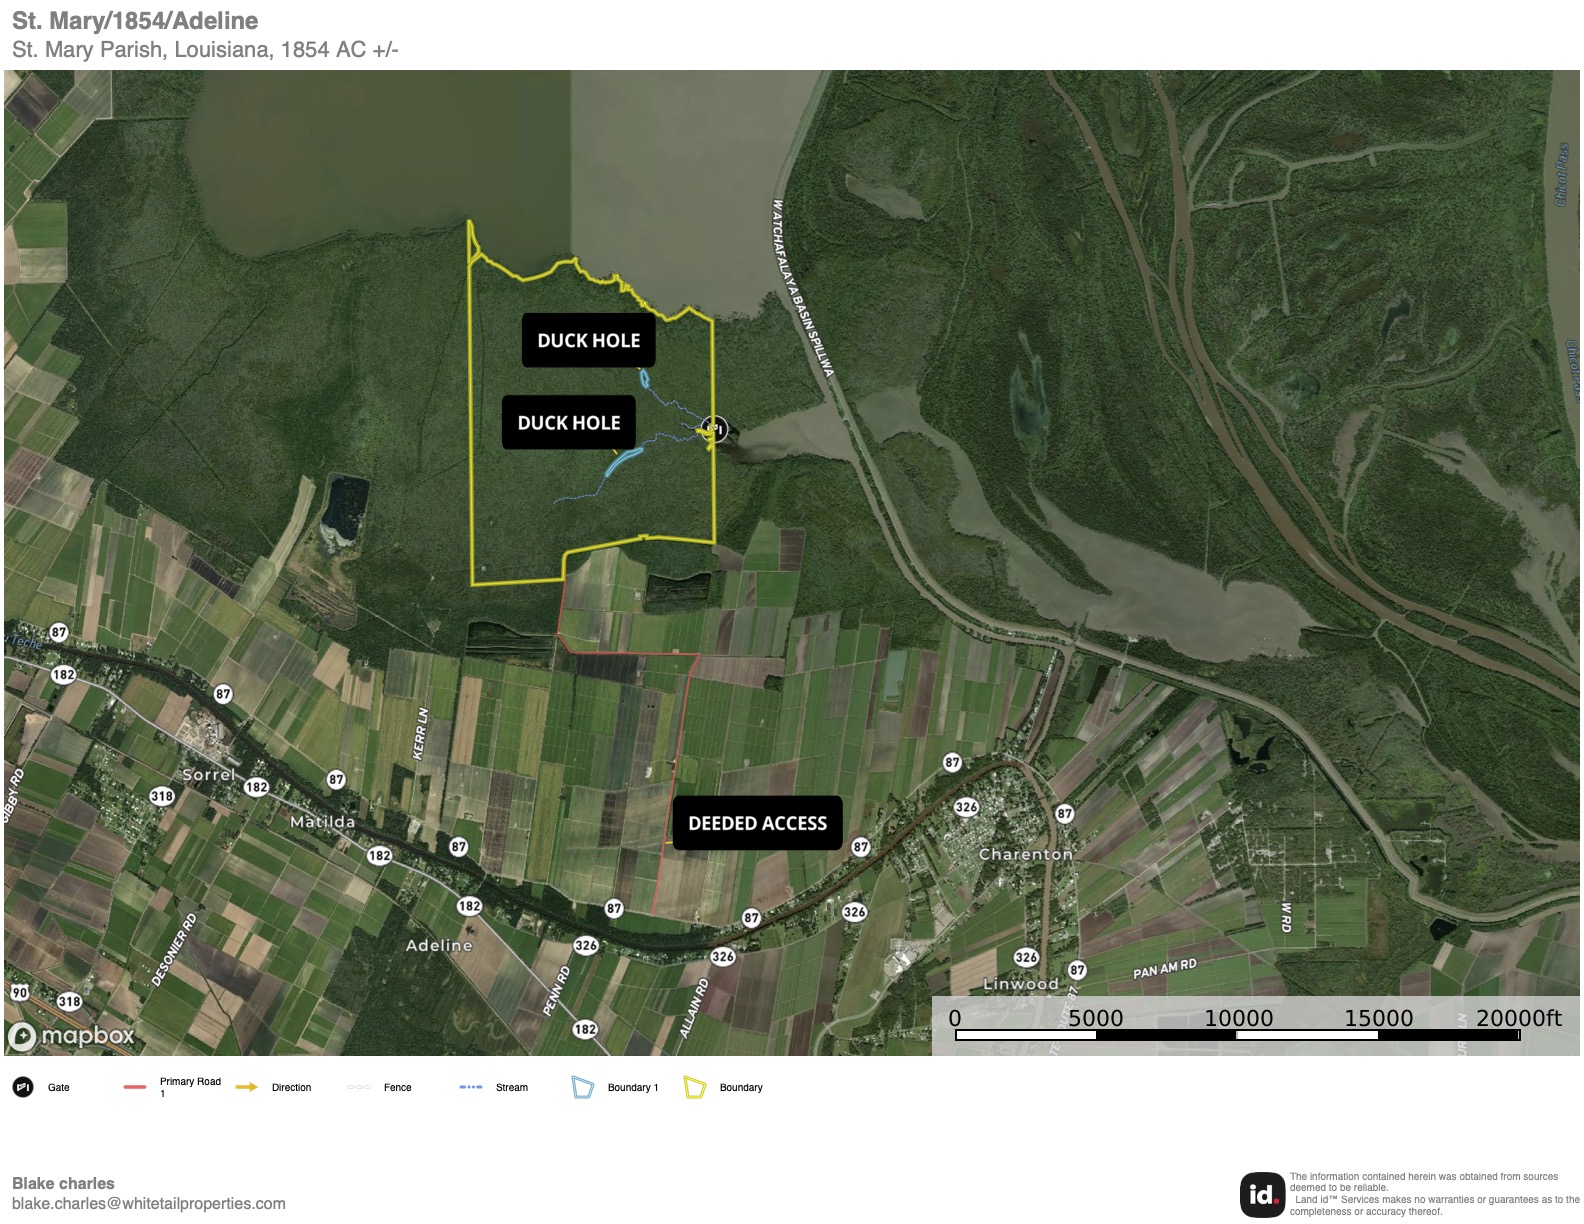Click the St. Mary/1854/Adeline map title
Viewport: 1584px width, 1224px height.
(135, 21)
